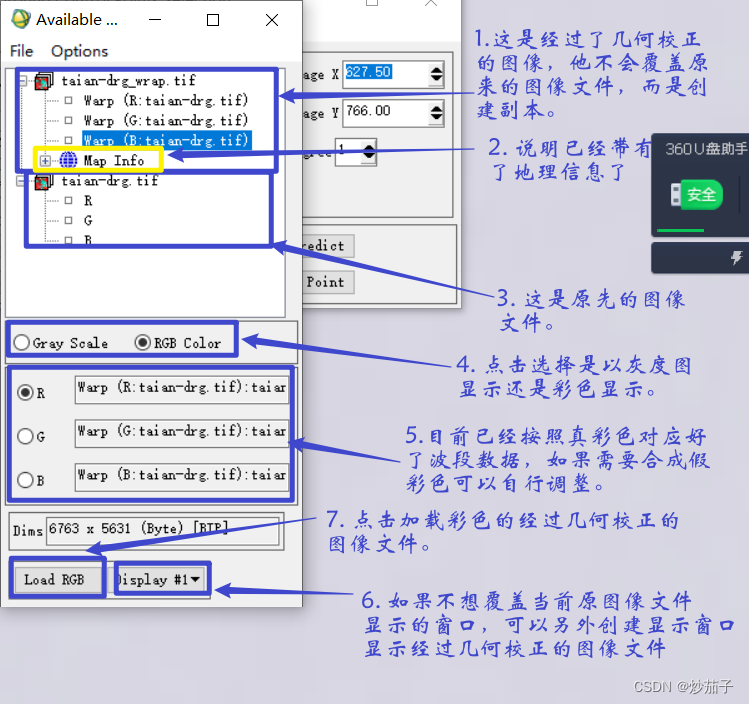Screen dimensions: 749x704
Task: Select the RGB Color radio button
Action: point(142,342)
